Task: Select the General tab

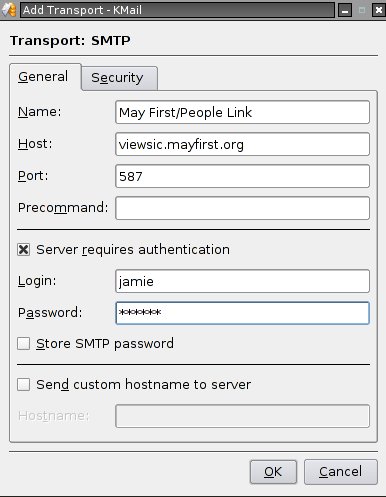Action: point(45,77)
